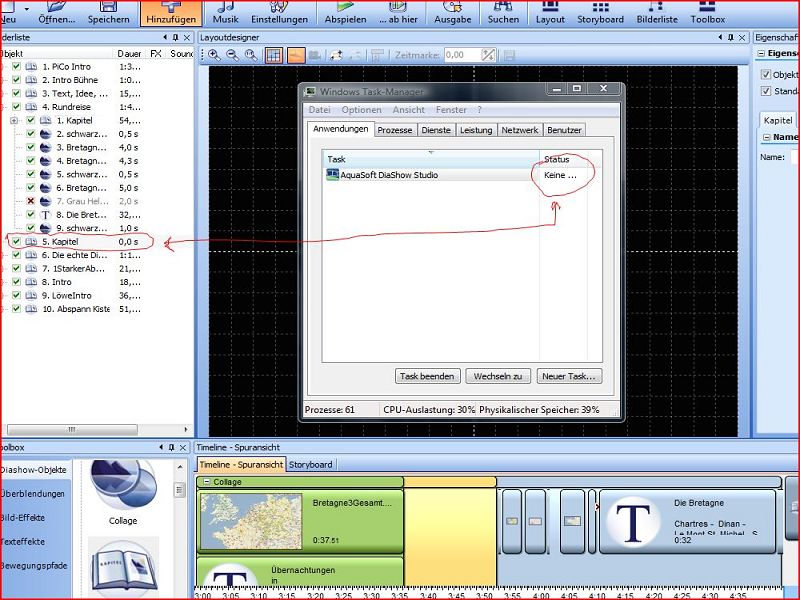800x600 pixels.
Task: Uncheck the checkbox for 5. Kapitel
Action: (17, 242)
